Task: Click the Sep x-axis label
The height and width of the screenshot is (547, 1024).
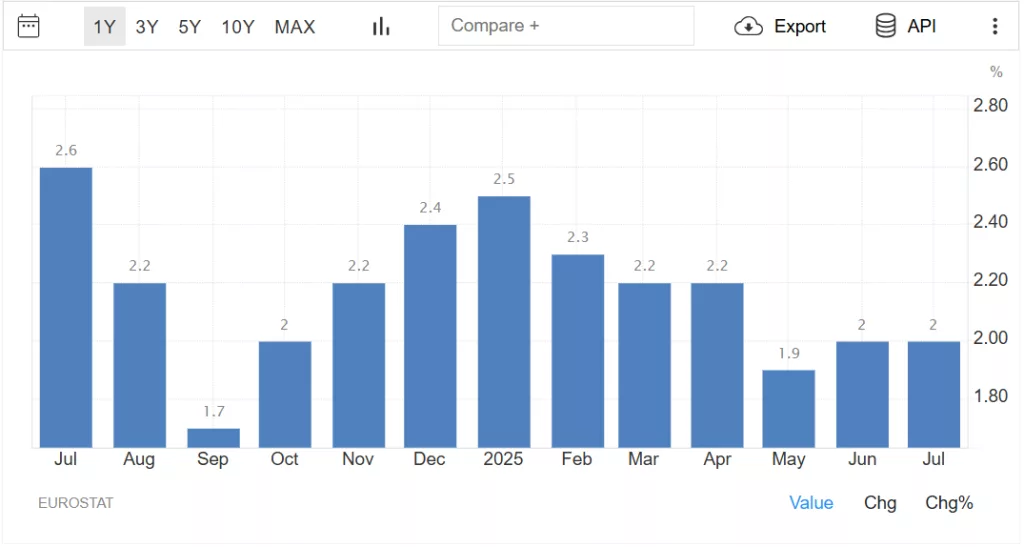Action: [x=213, y=459]
